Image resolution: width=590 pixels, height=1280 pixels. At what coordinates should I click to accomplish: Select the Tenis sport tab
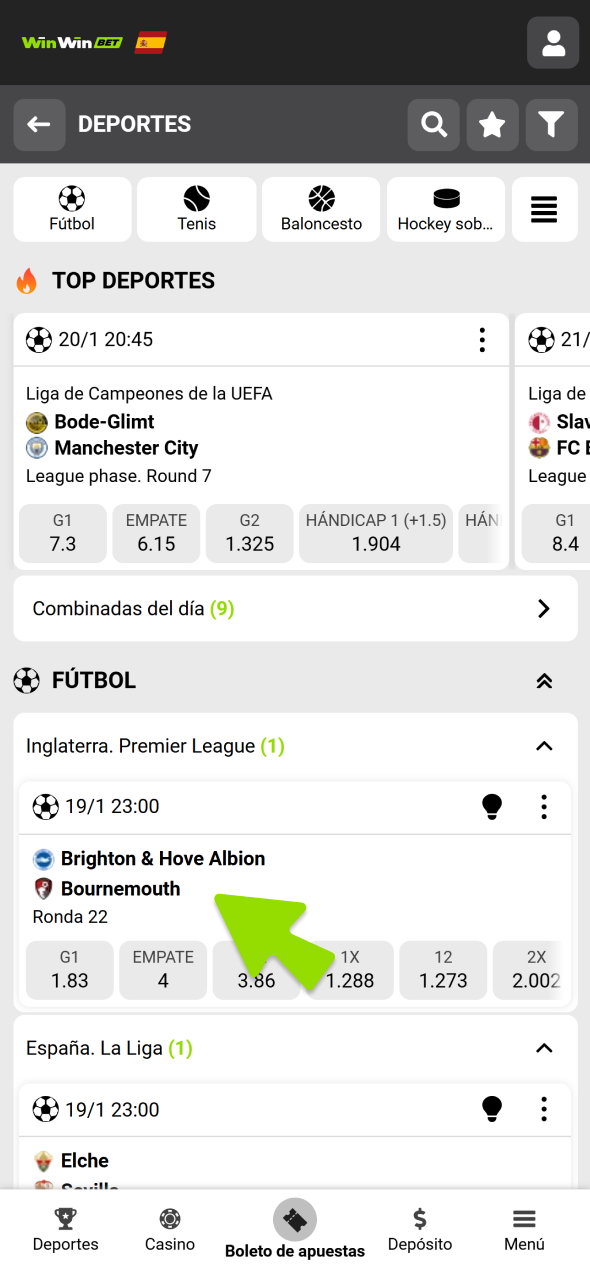[196, 209]
